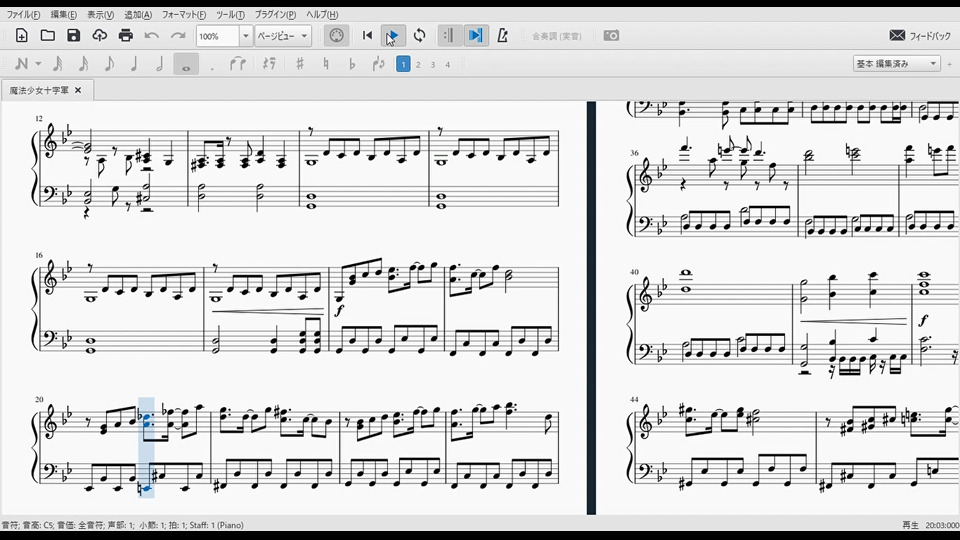The height and width of the screenshot is (540, 960).
Task: Switch to voice 3
Action: click(x=433, y=64)
